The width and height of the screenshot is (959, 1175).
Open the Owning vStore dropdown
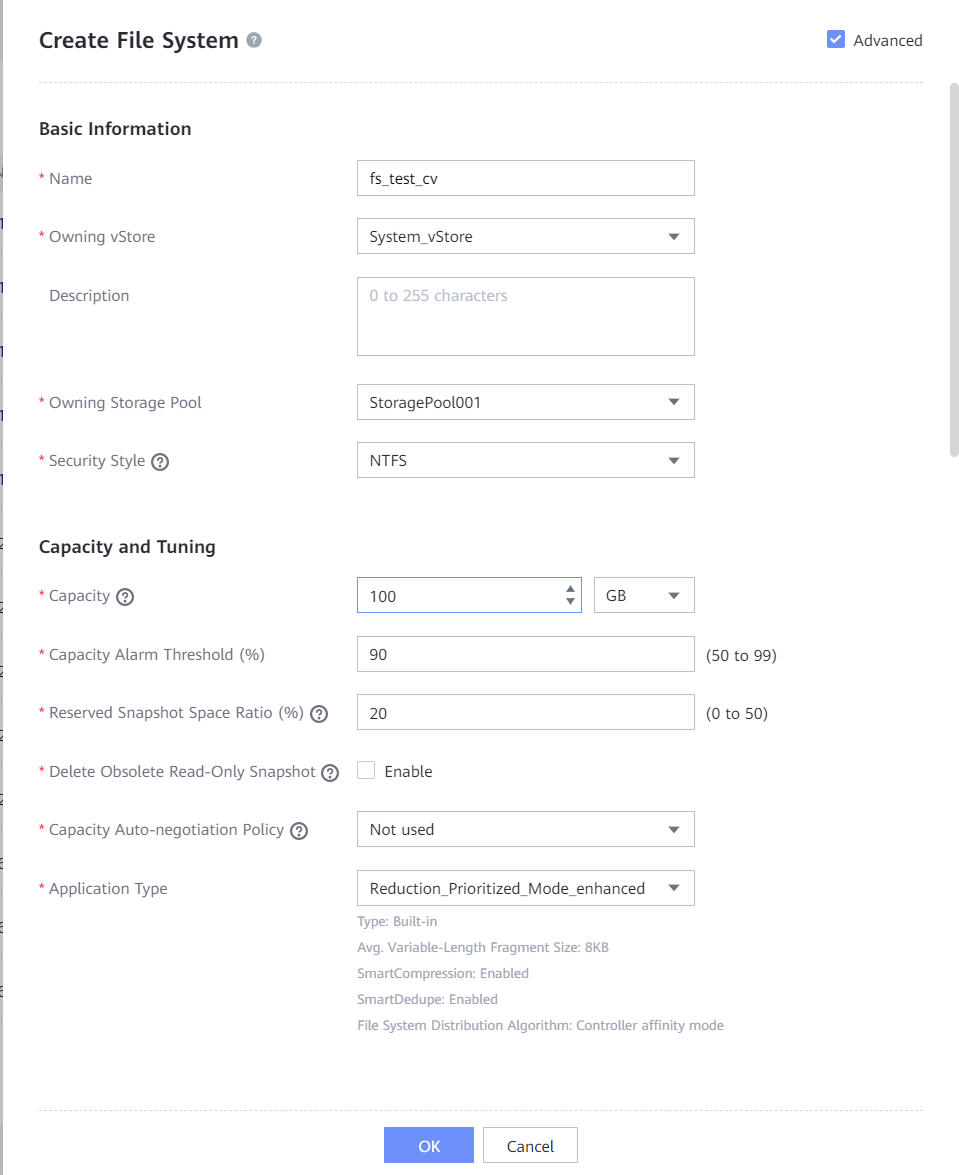pos(525,237)
